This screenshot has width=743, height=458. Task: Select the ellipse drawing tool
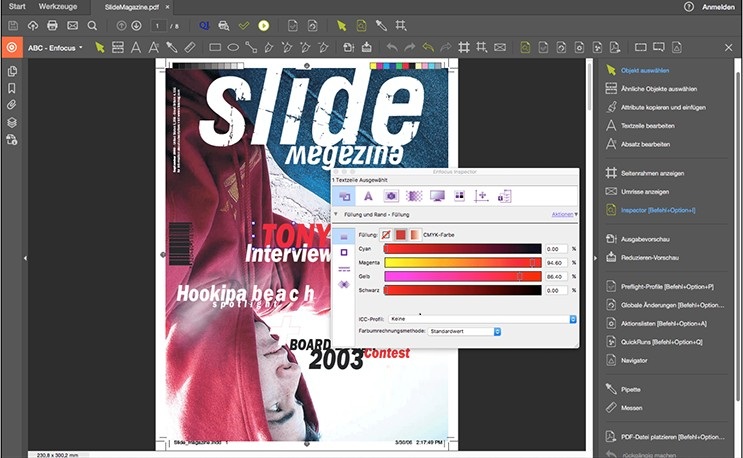(233, 47)
